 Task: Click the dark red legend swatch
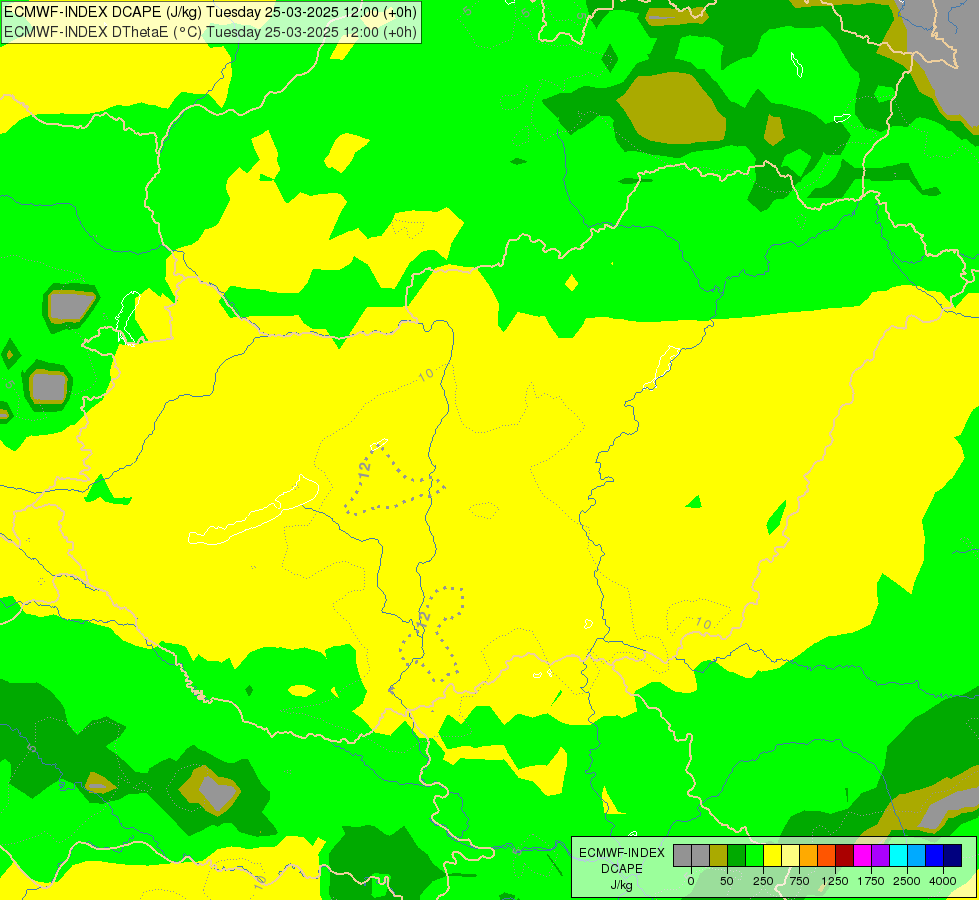(x=844, y=855)
